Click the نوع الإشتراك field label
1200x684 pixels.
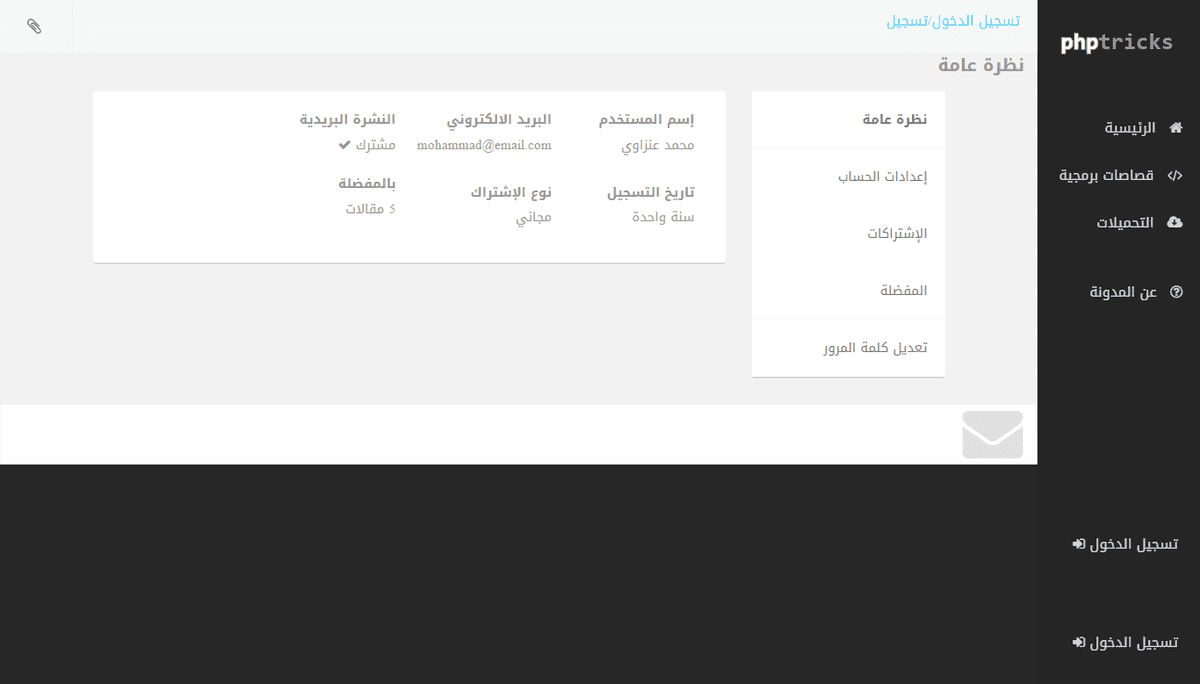pyautogui.click(x=511, y=192)
